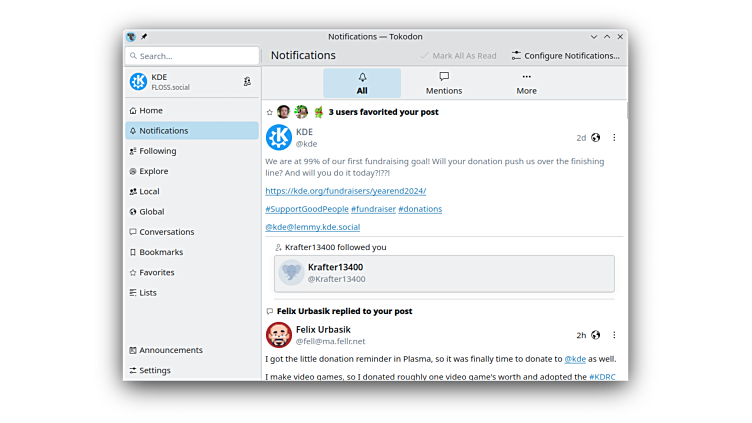
Task: Show Favorites from the sidebar
Action: pos(156,272)
